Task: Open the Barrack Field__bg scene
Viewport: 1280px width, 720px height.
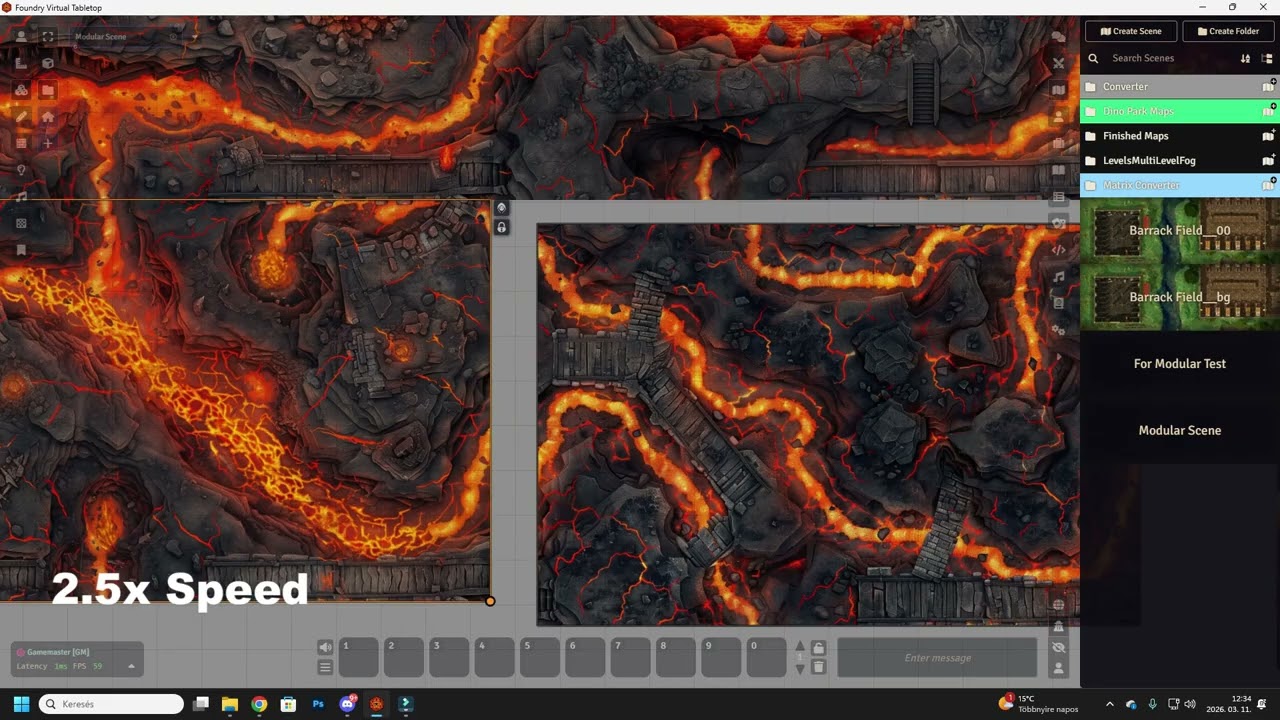Action: tap(1180, 297)
